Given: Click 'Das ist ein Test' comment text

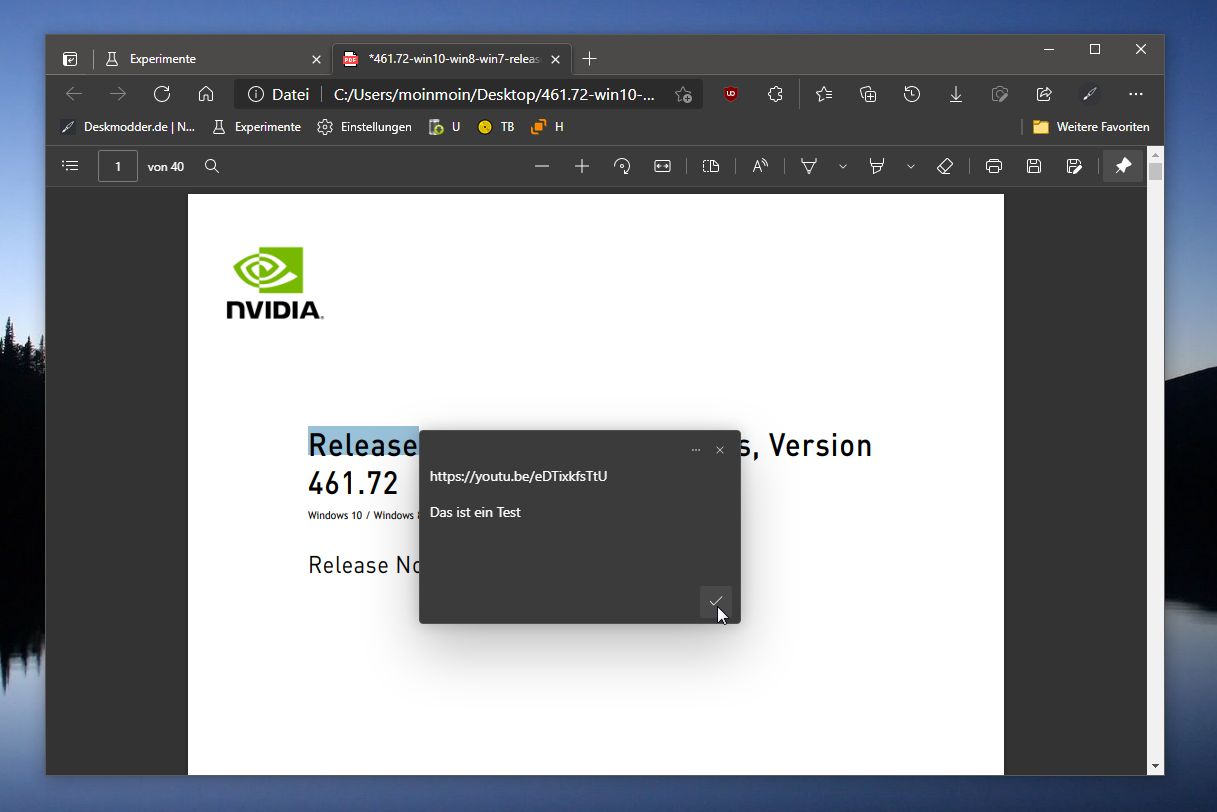Looking at the screenshot, I should (475, 512).
